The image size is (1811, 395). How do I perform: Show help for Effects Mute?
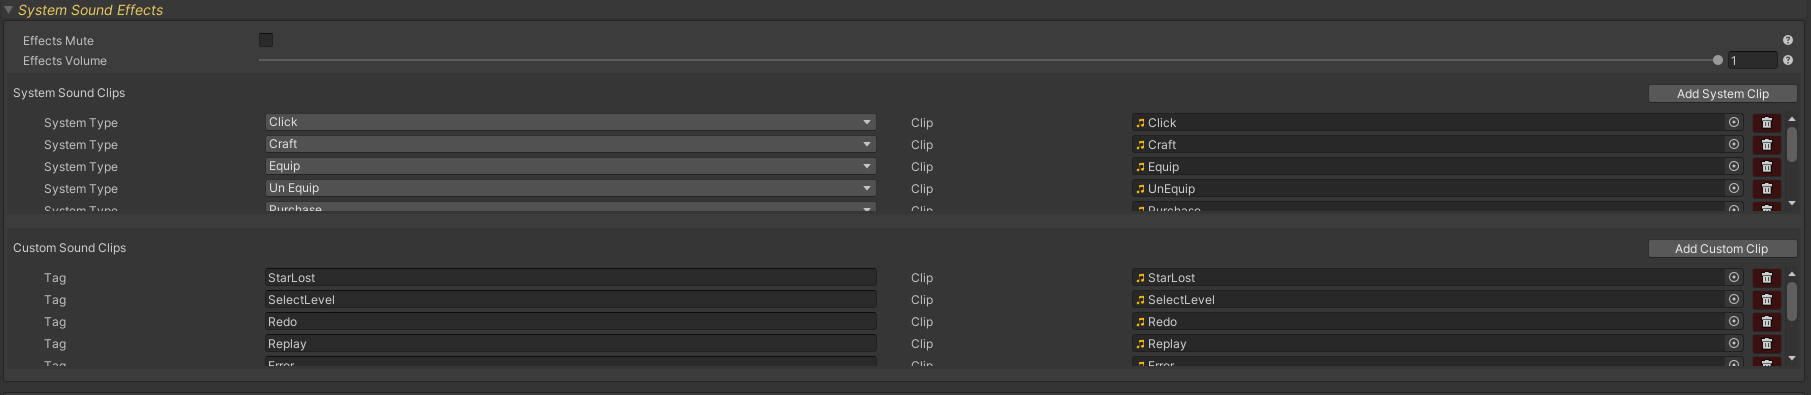[x=1787, y=40]
